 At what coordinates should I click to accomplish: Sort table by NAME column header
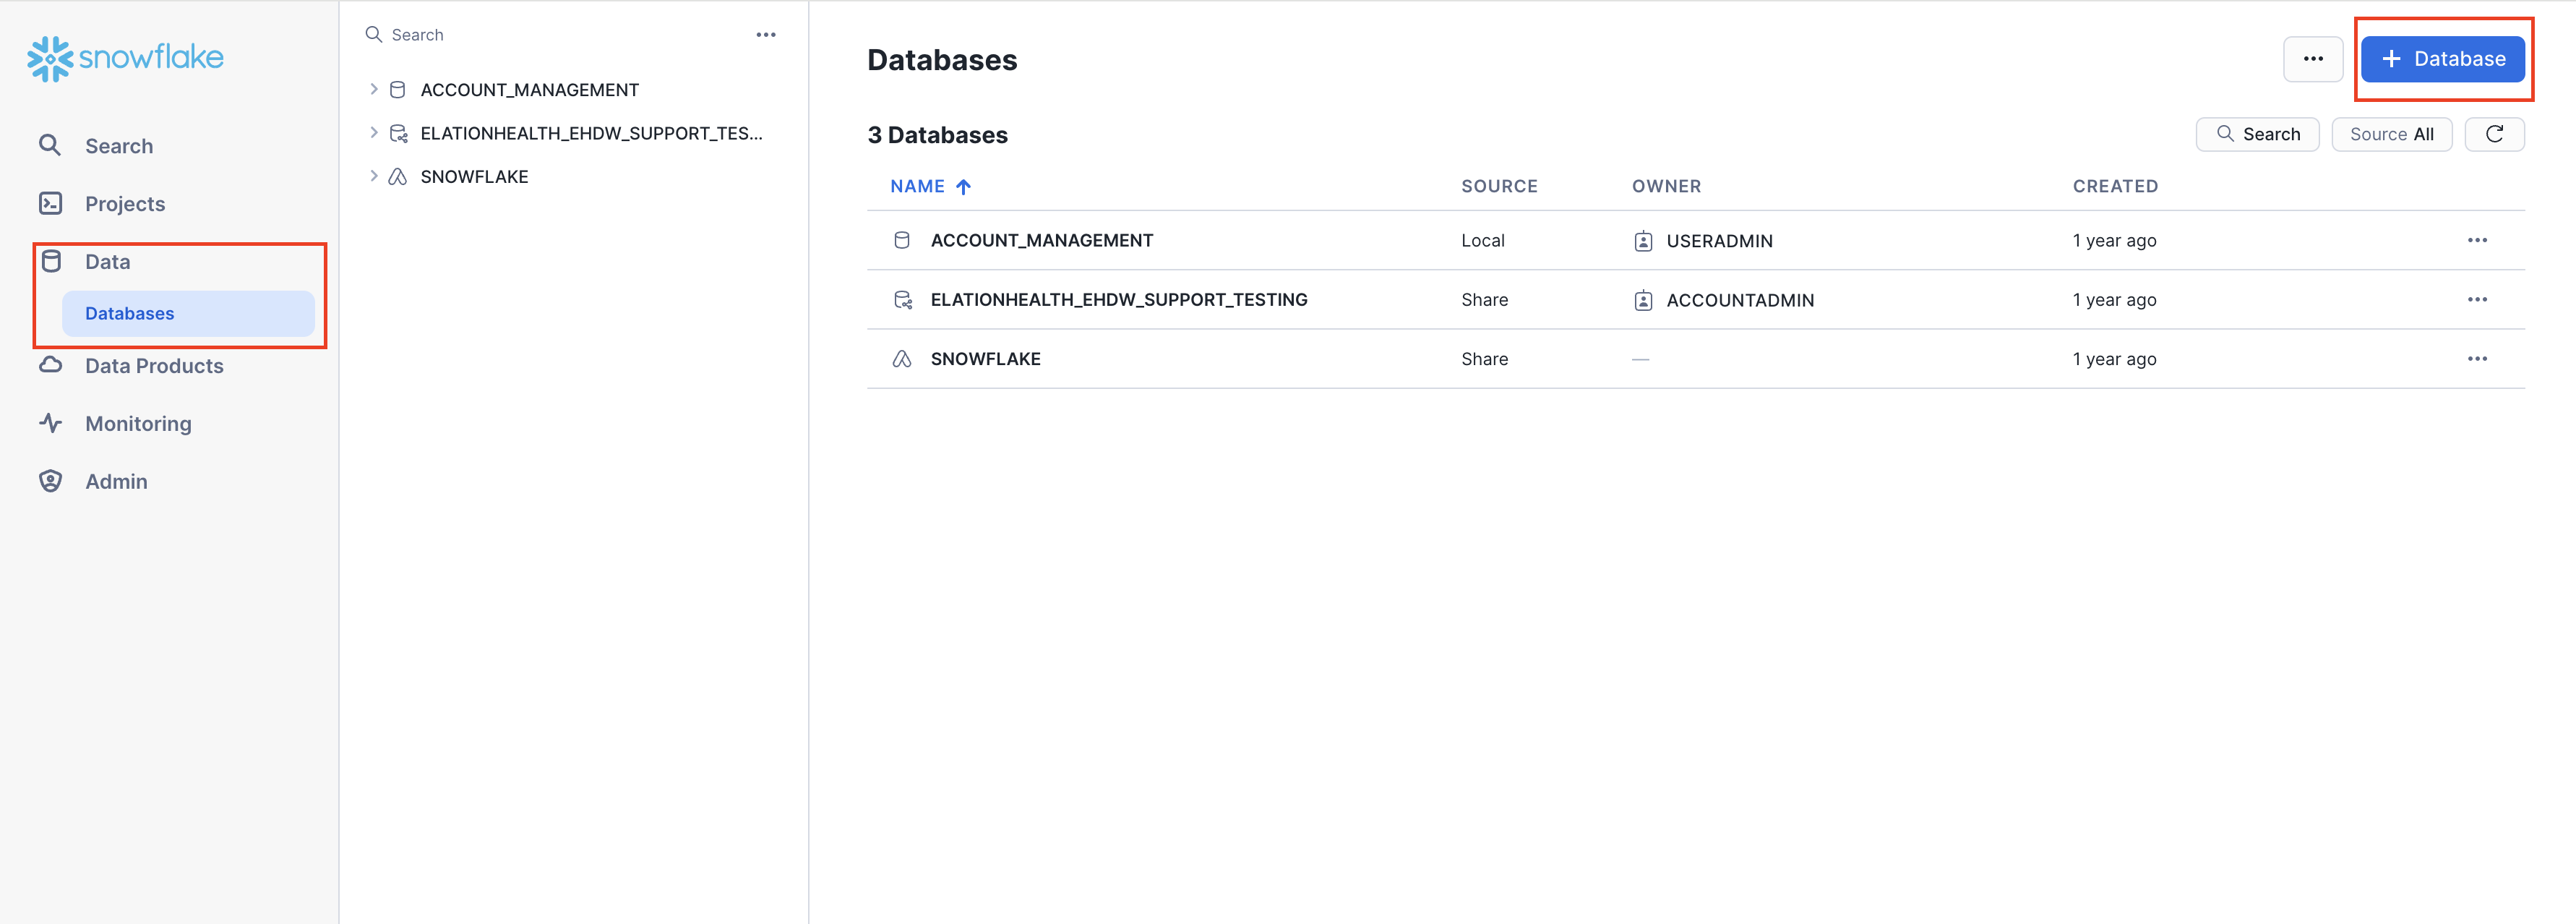[x=917, y=186]
